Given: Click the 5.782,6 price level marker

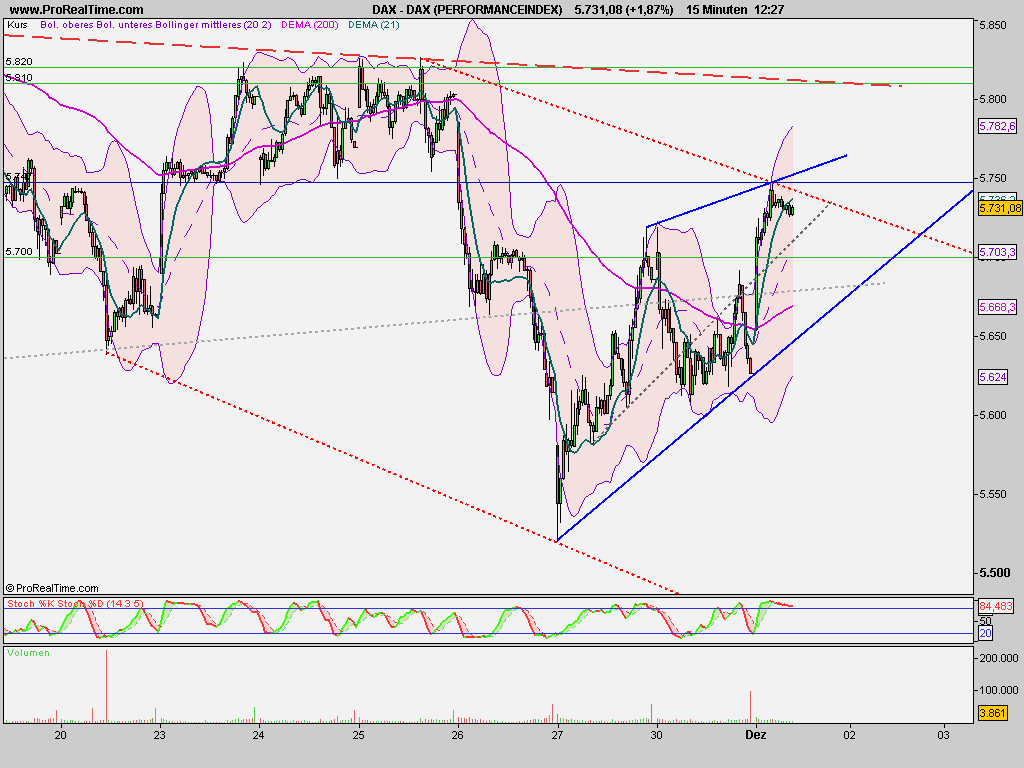Looking at the screenshot, I should point(997,127).
